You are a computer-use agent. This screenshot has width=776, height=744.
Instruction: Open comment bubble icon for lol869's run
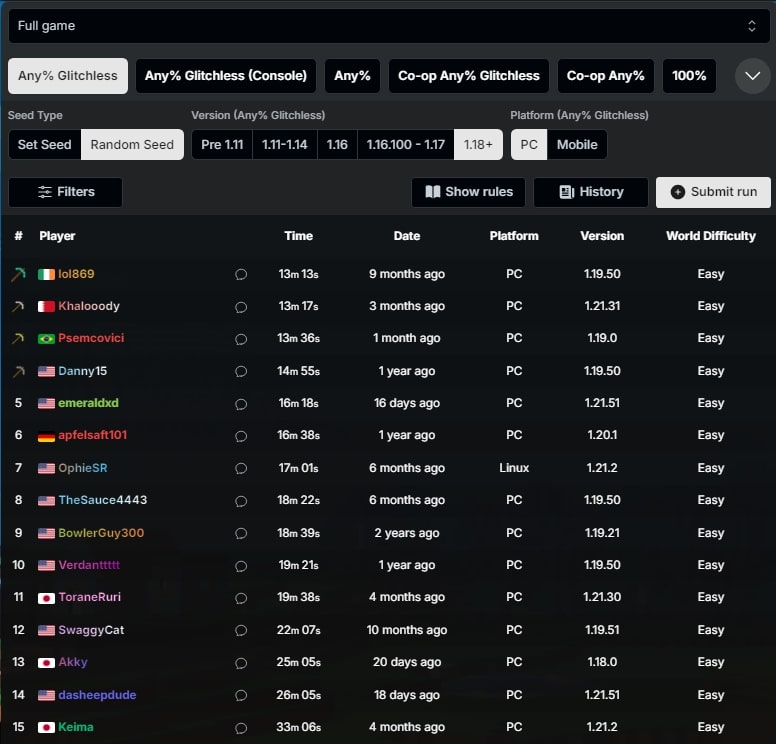tap(241, 274)
